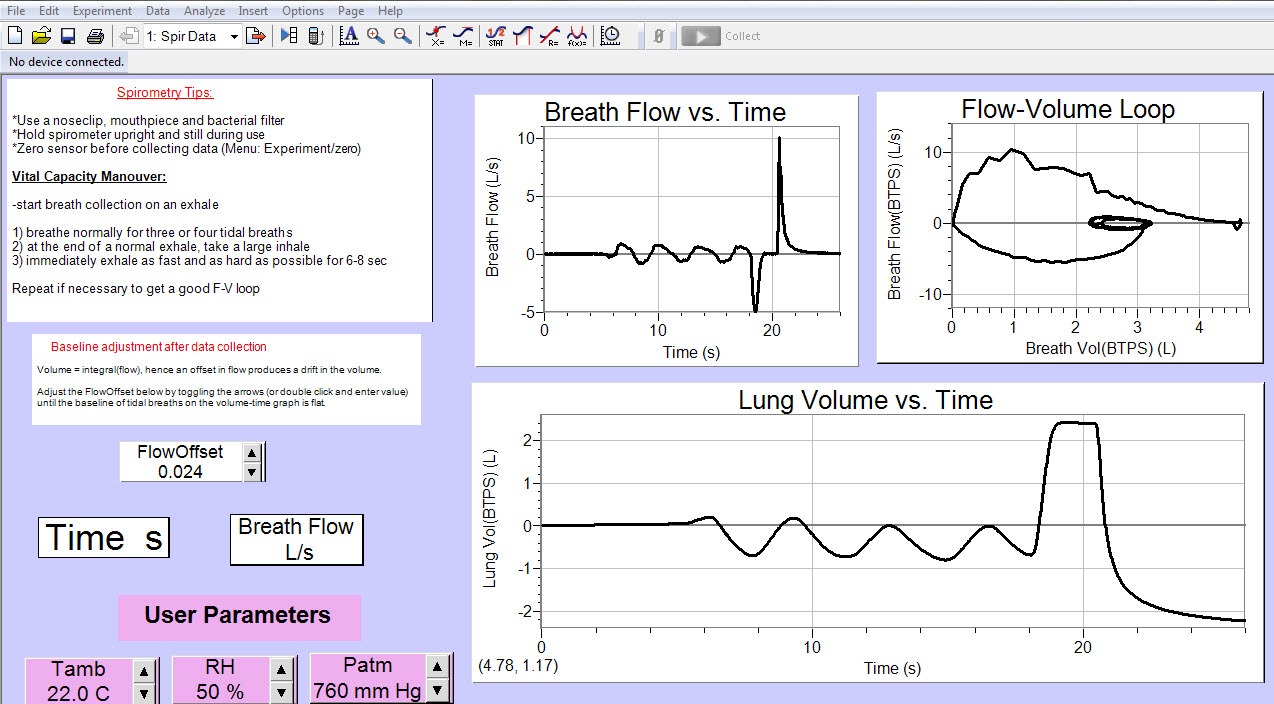
Task: Raise RH value with the up arrow
Action: [282, 671]
